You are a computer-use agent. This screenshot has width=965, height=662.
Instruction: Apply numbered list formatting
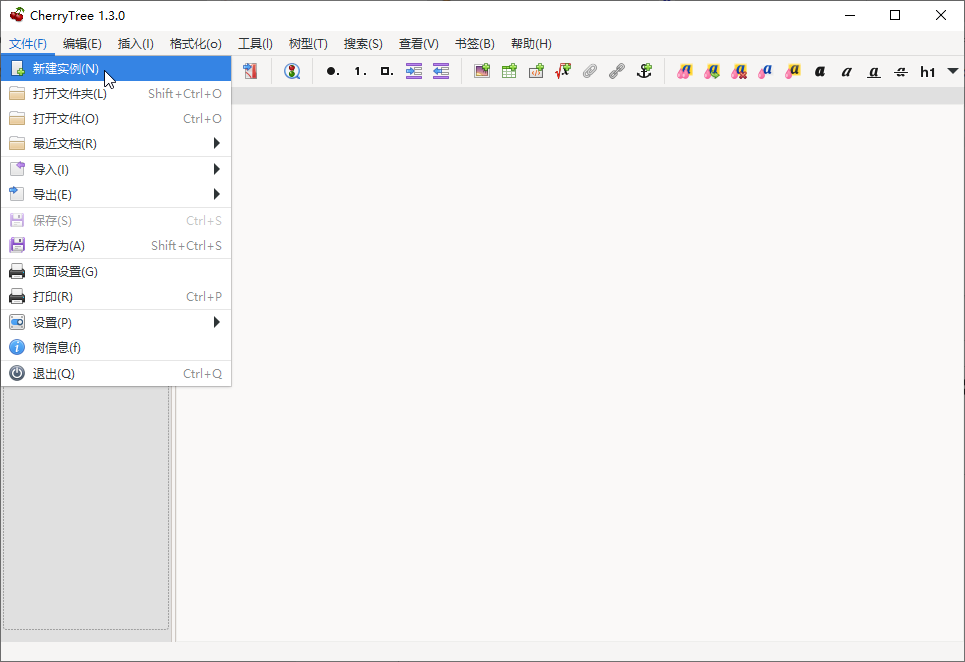[360, 71]
